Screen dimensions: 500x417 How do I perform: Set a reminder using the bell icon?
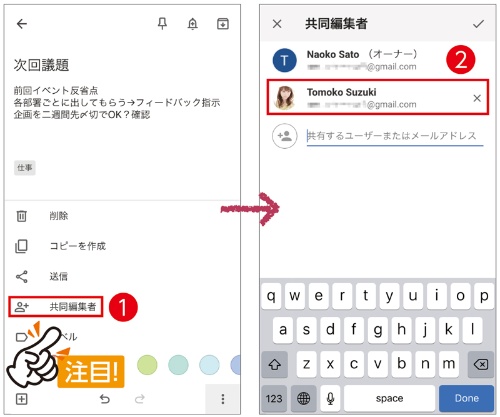[193, 24]
